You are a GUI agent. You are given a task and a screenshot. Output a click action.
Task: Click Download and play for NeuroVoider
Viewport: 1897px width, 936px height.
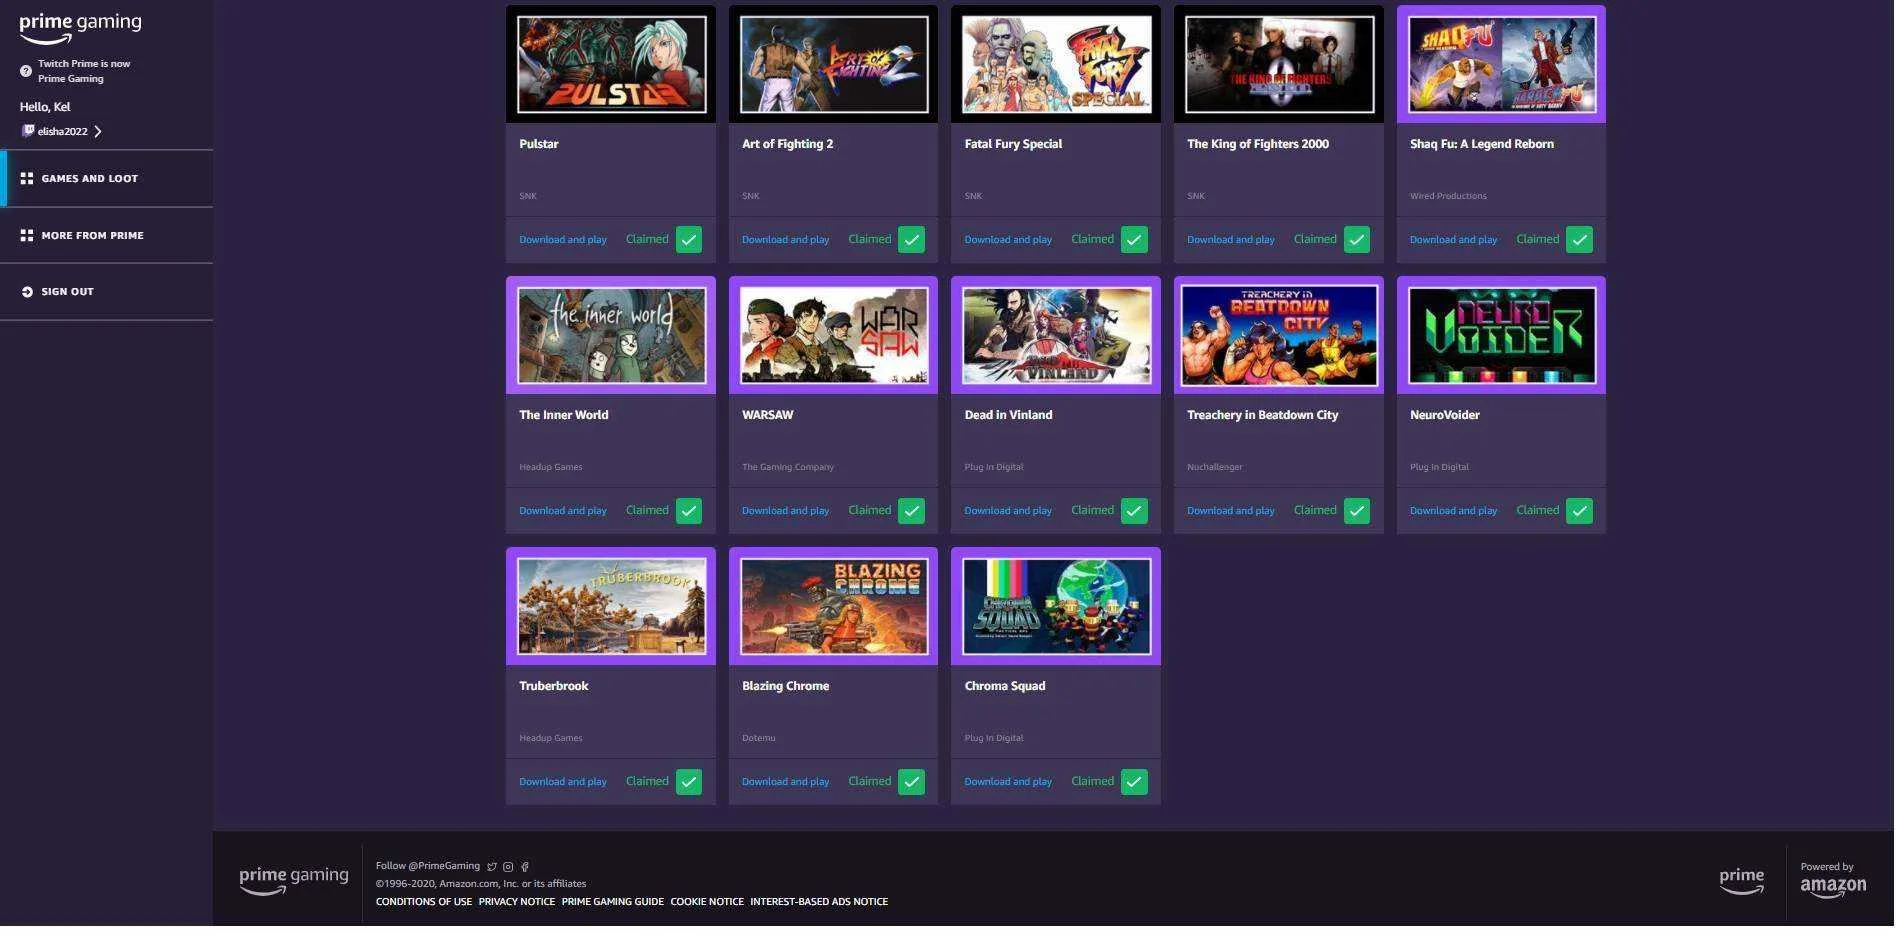tap(1454, 511)
